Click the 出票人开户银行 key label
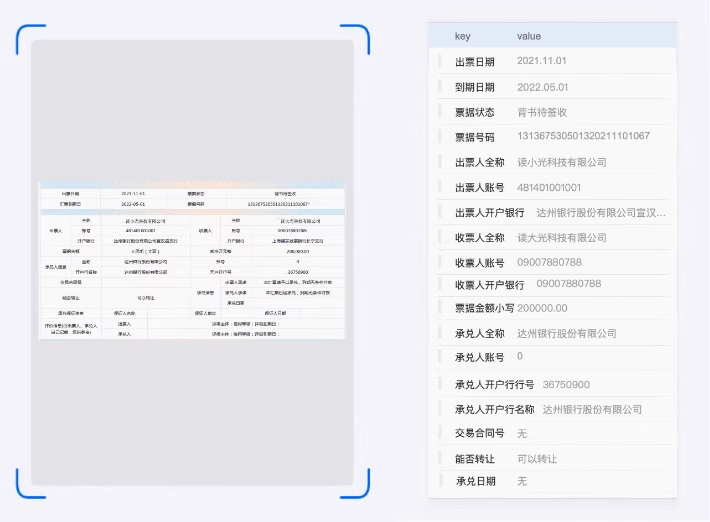This screenshot has width=710, height=522. click(x=489, y=212)
